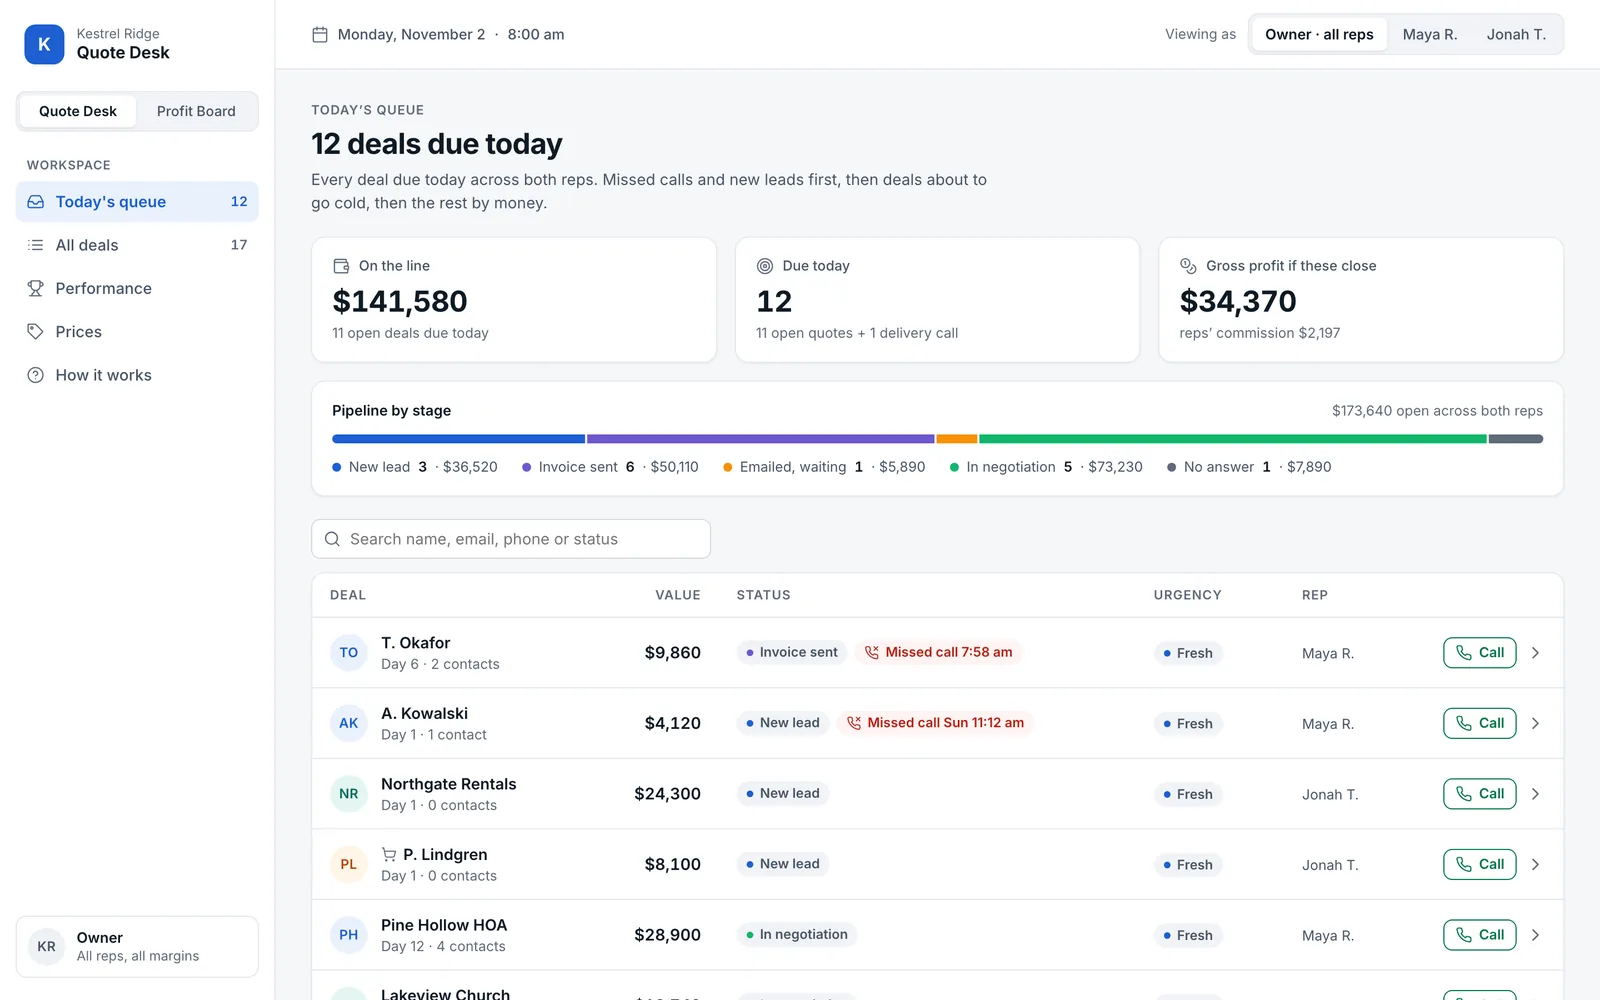
Task: Click the $28,900 value for Pine Hollow HOA
Action: [667, 935]
